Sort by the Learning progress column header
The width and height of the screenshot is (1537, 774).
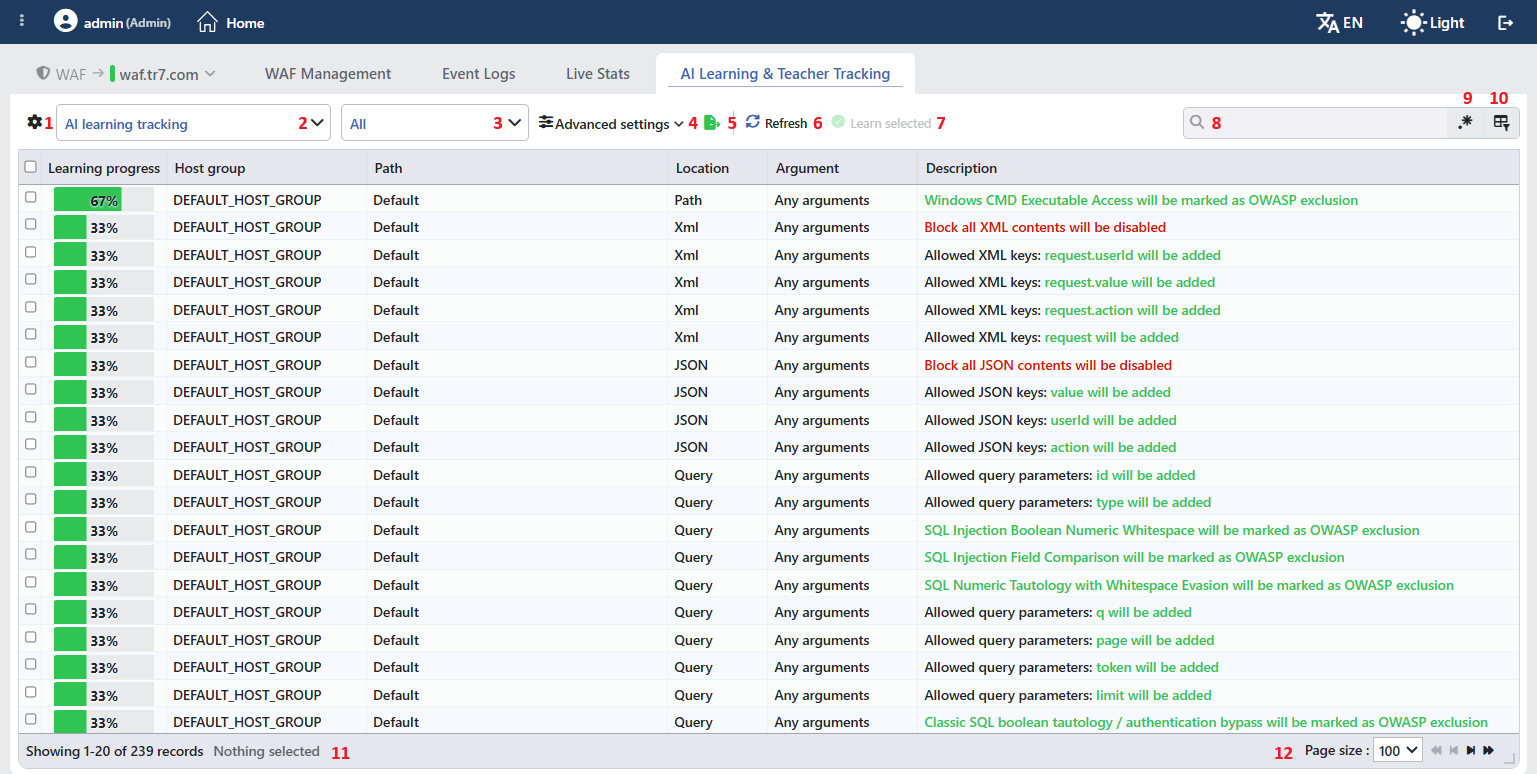[104, 168]
